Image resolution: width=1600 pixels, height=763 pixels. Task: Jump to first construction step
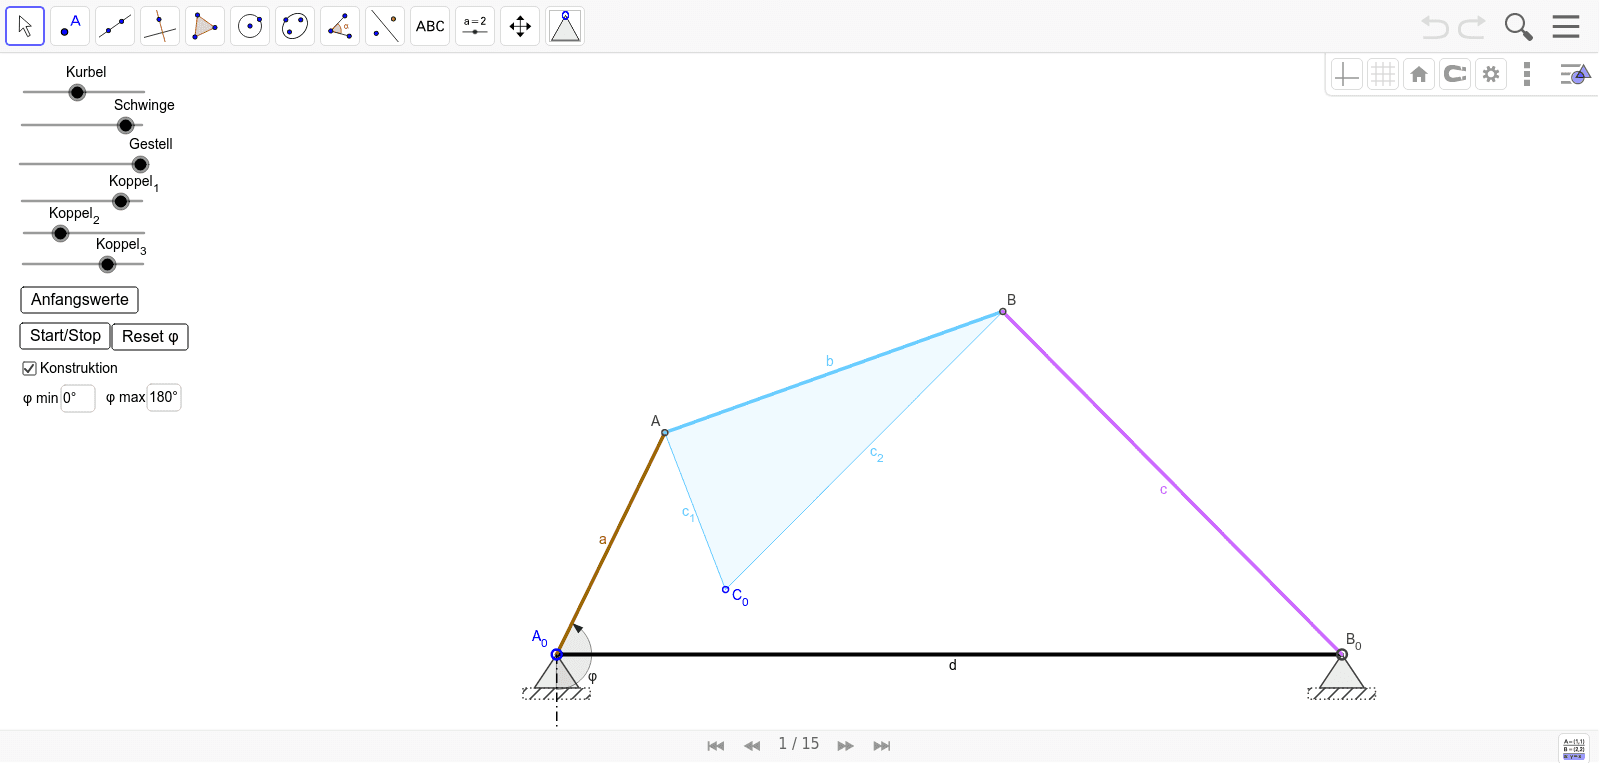(715, 746)
